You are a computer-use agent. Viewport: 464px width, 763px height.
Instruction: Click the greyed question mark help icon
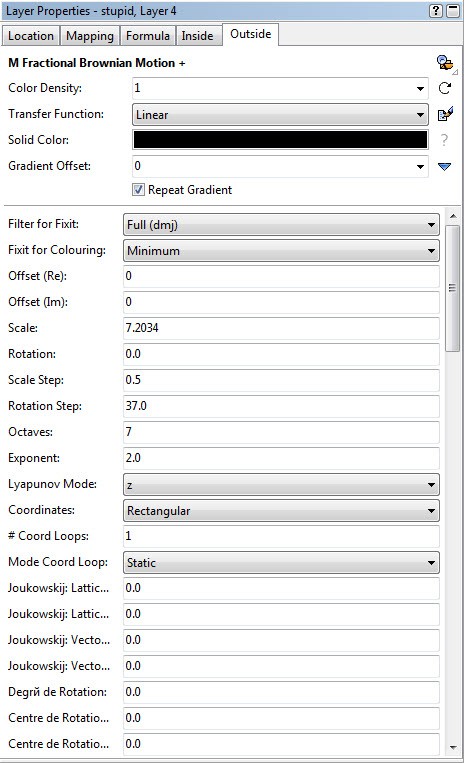(444, 140)
